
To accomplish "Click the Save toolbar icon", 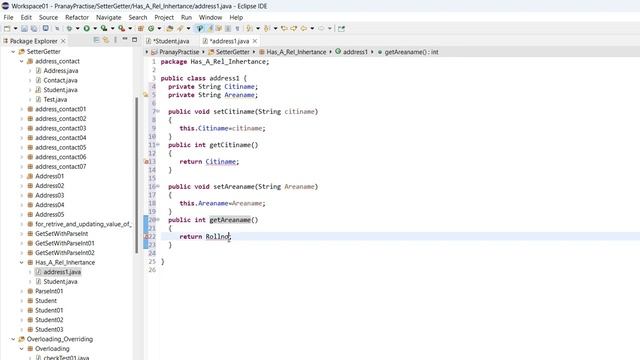I will pyautogui.click(x=24, y=29).
